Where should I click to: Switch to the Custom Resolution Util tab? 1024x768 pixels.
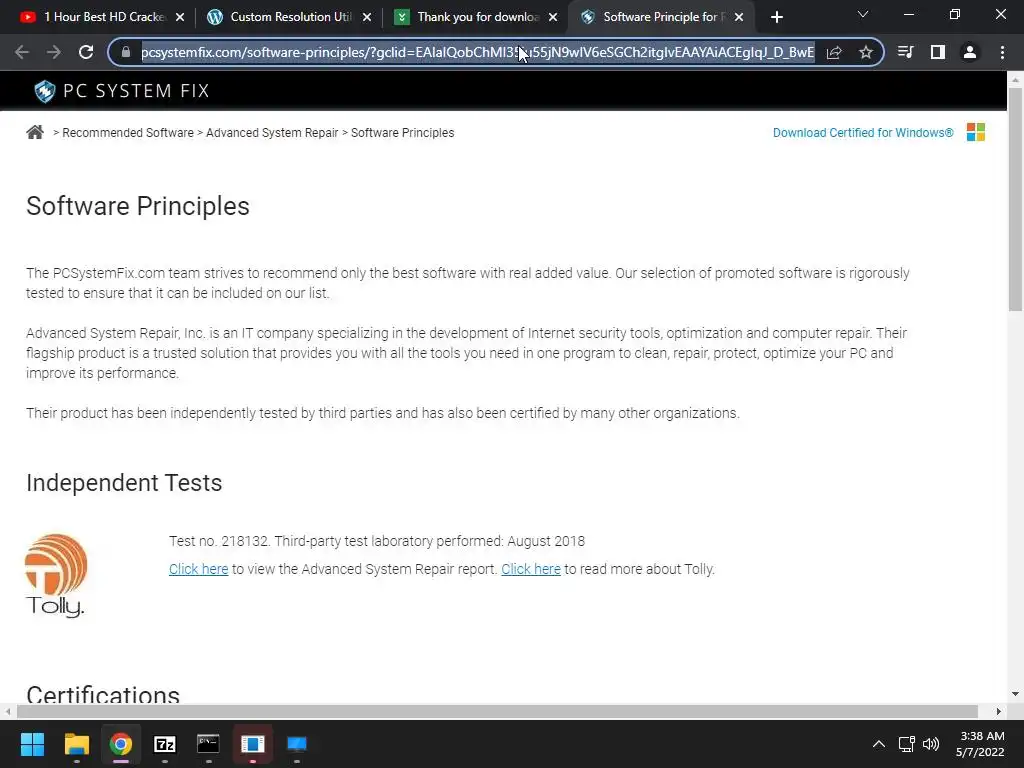[x=290, y=17]
